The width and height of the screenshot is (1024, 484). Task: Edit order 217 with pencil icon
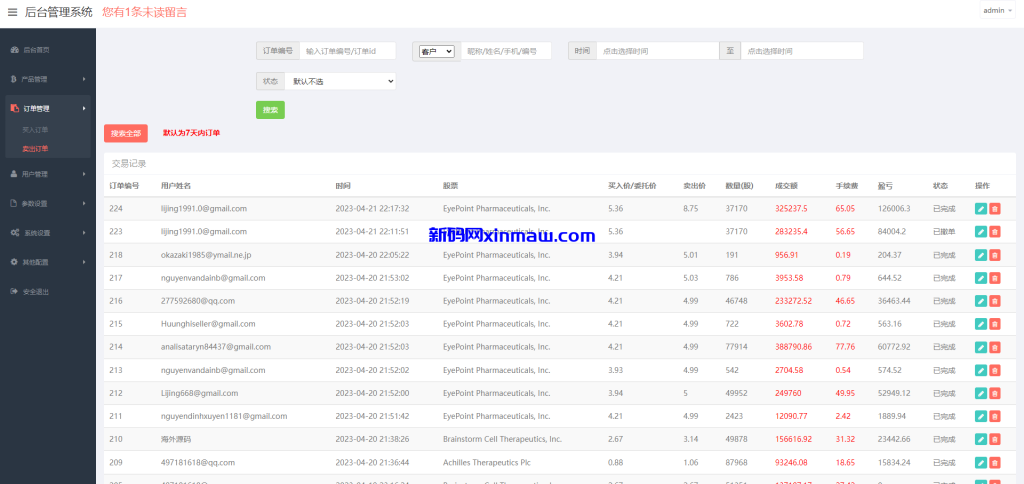click(x=980, y=278)
